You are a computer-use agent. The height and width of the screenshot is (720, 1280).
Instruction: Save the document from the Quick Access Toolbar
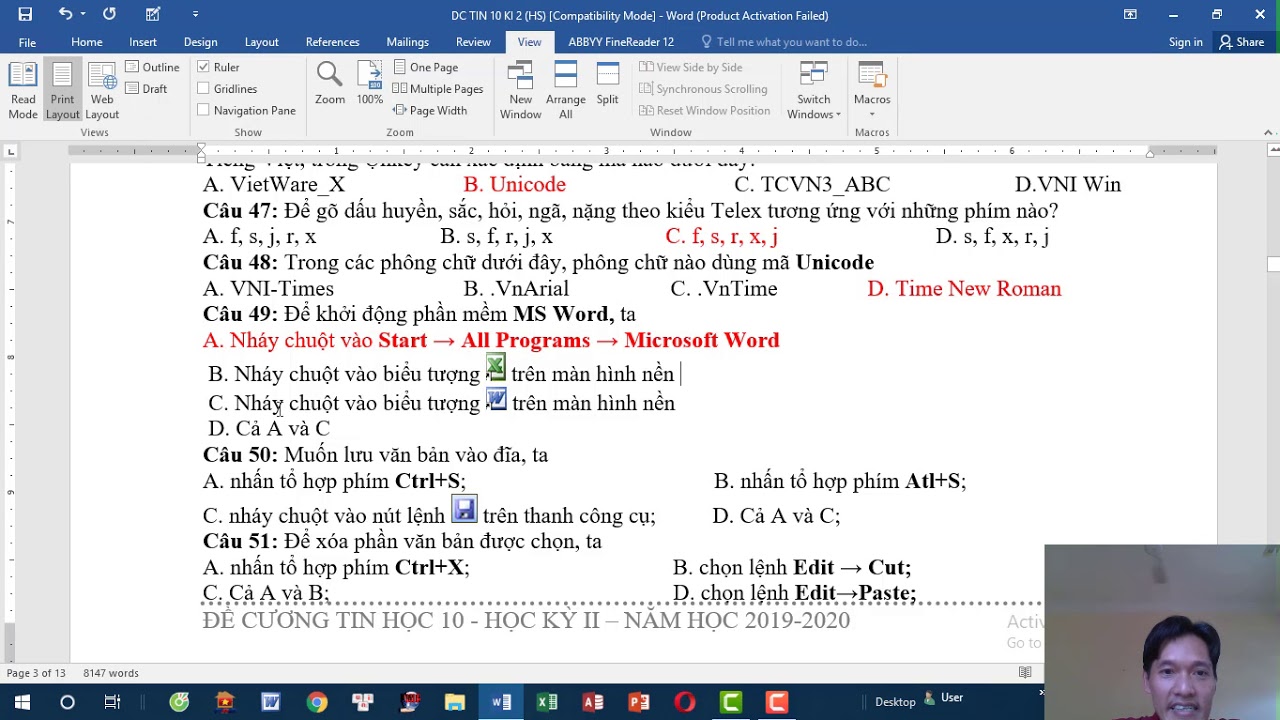(25, 14)
